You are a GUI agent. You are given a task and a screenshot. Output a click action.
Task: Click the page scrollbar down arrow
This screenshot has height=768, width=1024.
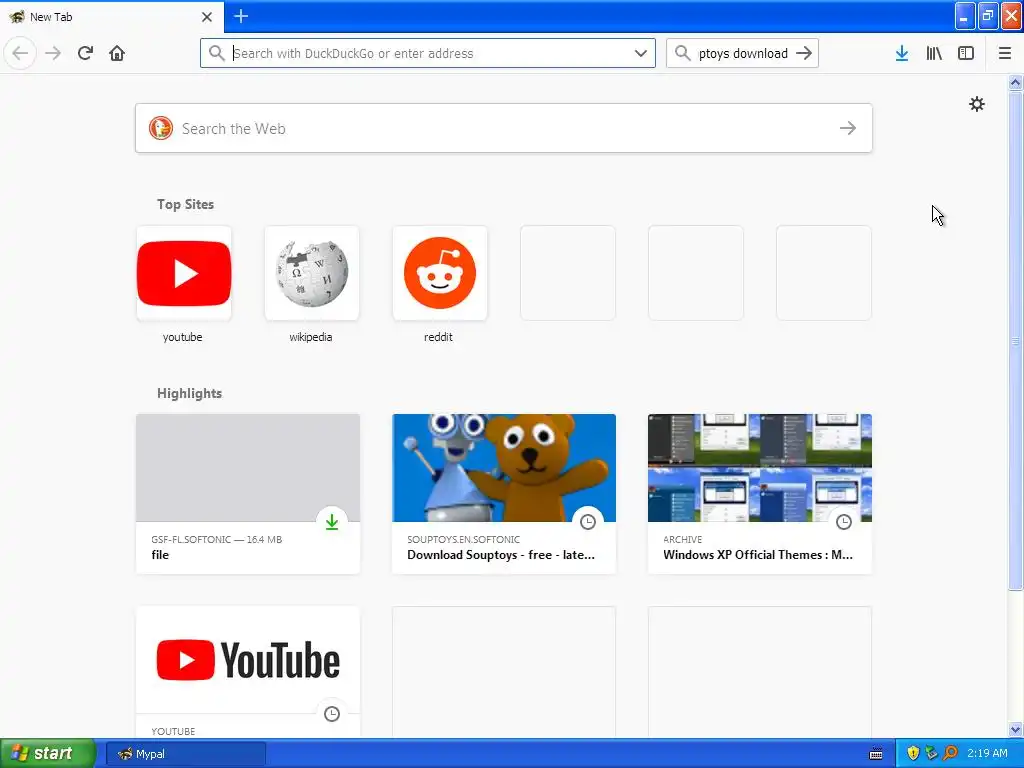point(1015,729)
